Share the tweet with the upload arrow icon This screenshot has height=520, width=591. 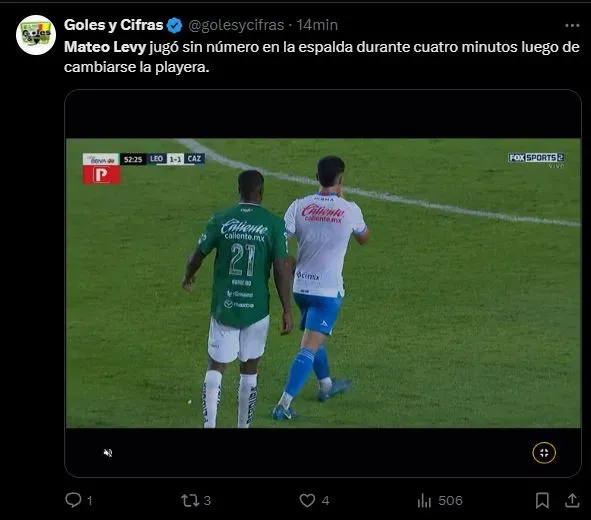(572, 500)
